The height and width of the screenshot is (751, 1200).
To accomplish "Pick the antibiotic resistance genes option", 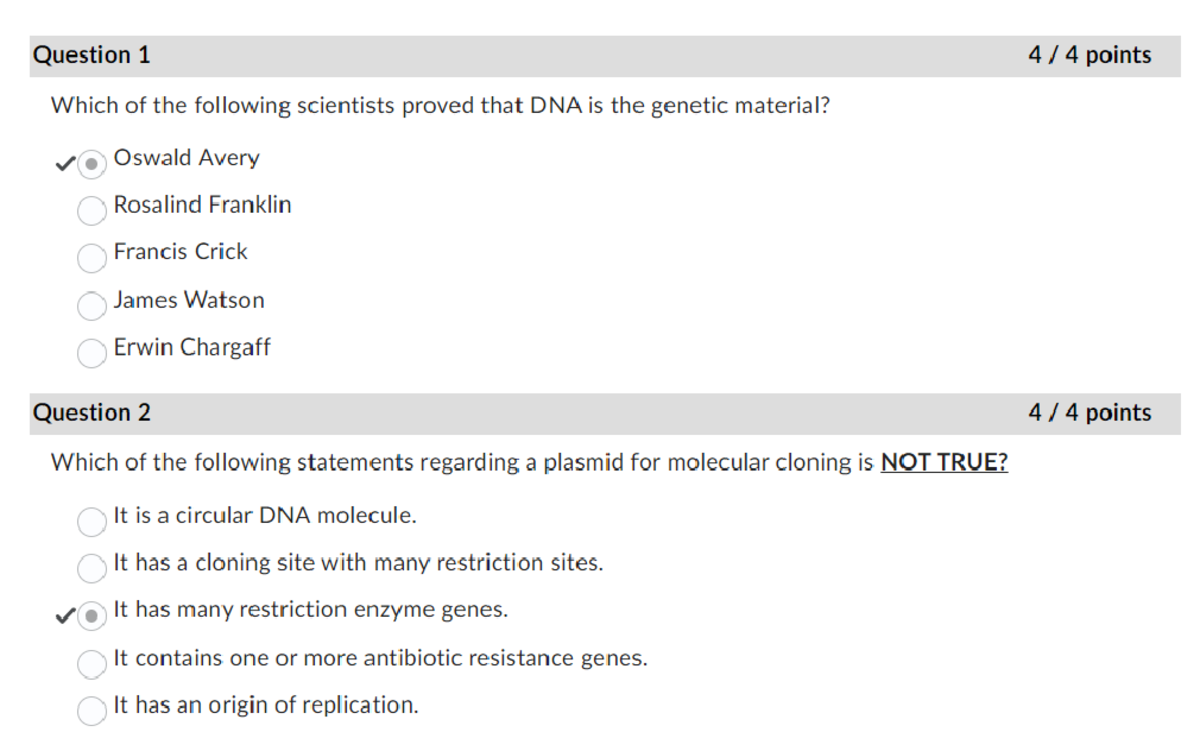I will (91, 664).
